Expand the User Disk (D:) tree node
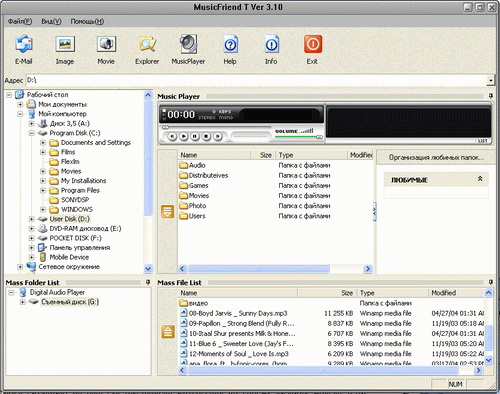500x394 pixels. click(31, 219)
